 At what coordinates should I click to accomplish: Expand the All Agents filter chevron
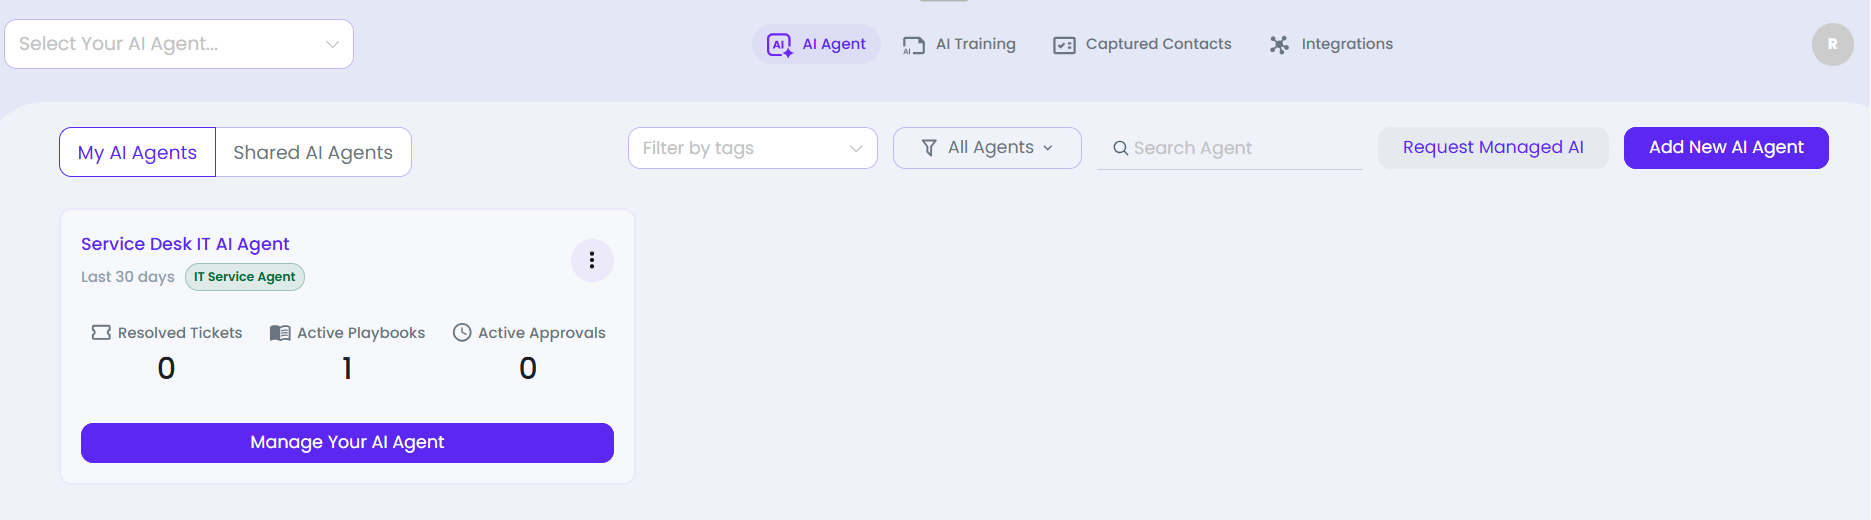click(1048, 148)
